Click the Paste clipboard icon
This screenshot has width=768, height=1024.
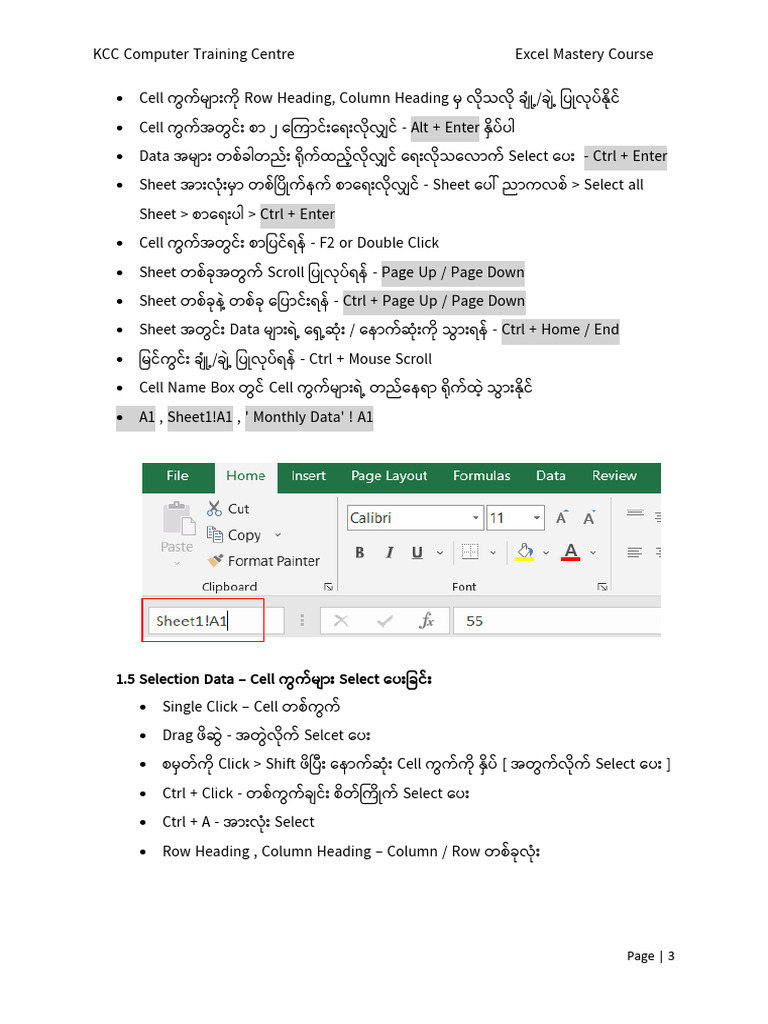pyautogui.click(x=179, y=519)
